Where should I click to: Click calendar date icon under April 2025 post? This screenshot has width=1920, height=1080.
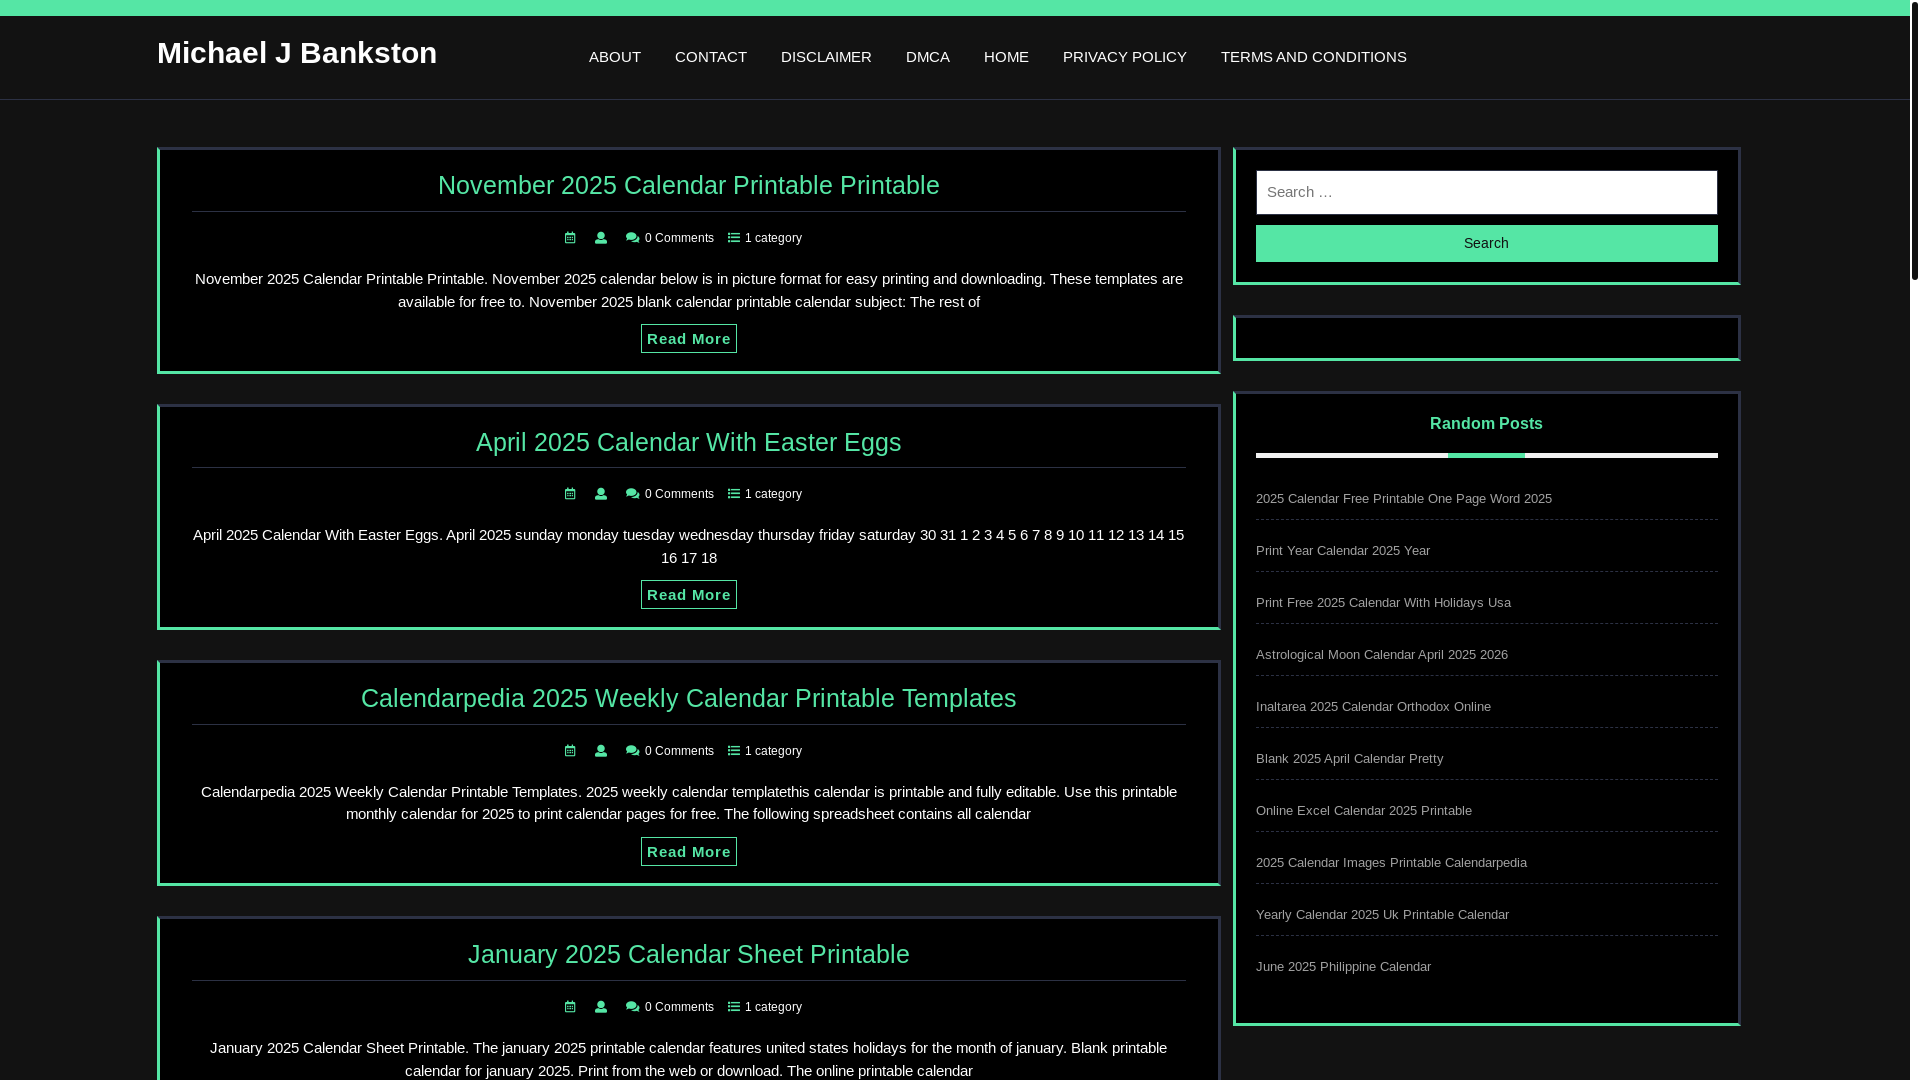point(570,494)
